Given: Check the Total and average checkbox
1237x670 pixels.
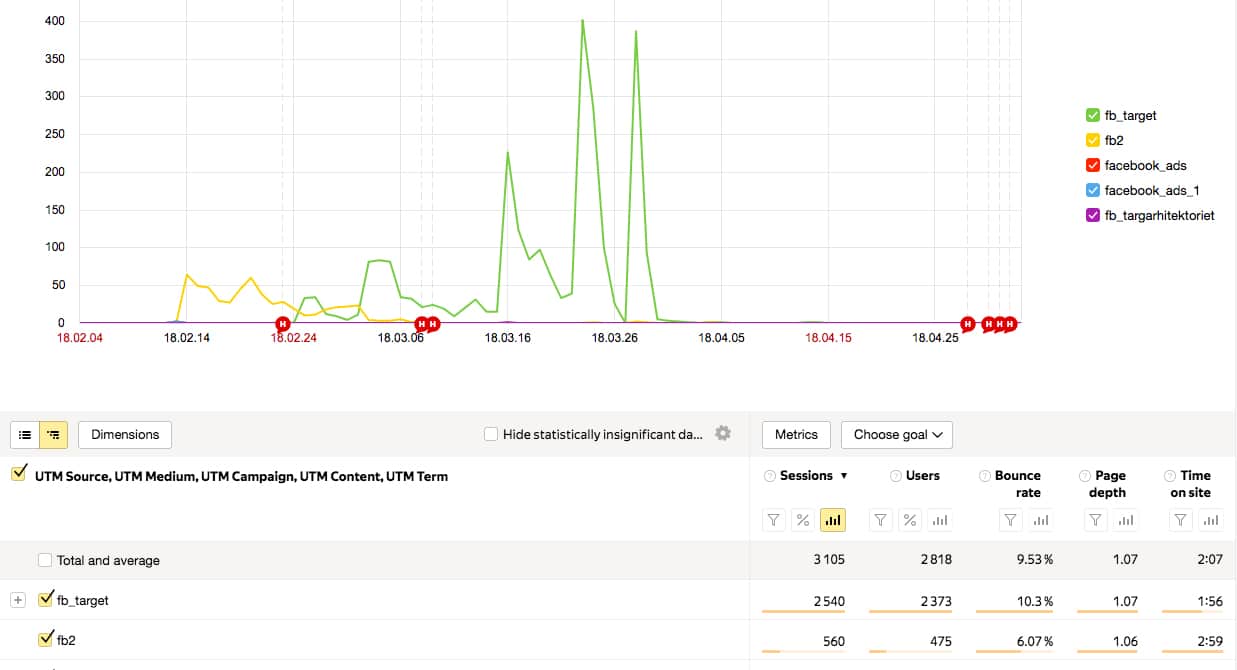Looking at the screenshot, I should pos(45,560).
